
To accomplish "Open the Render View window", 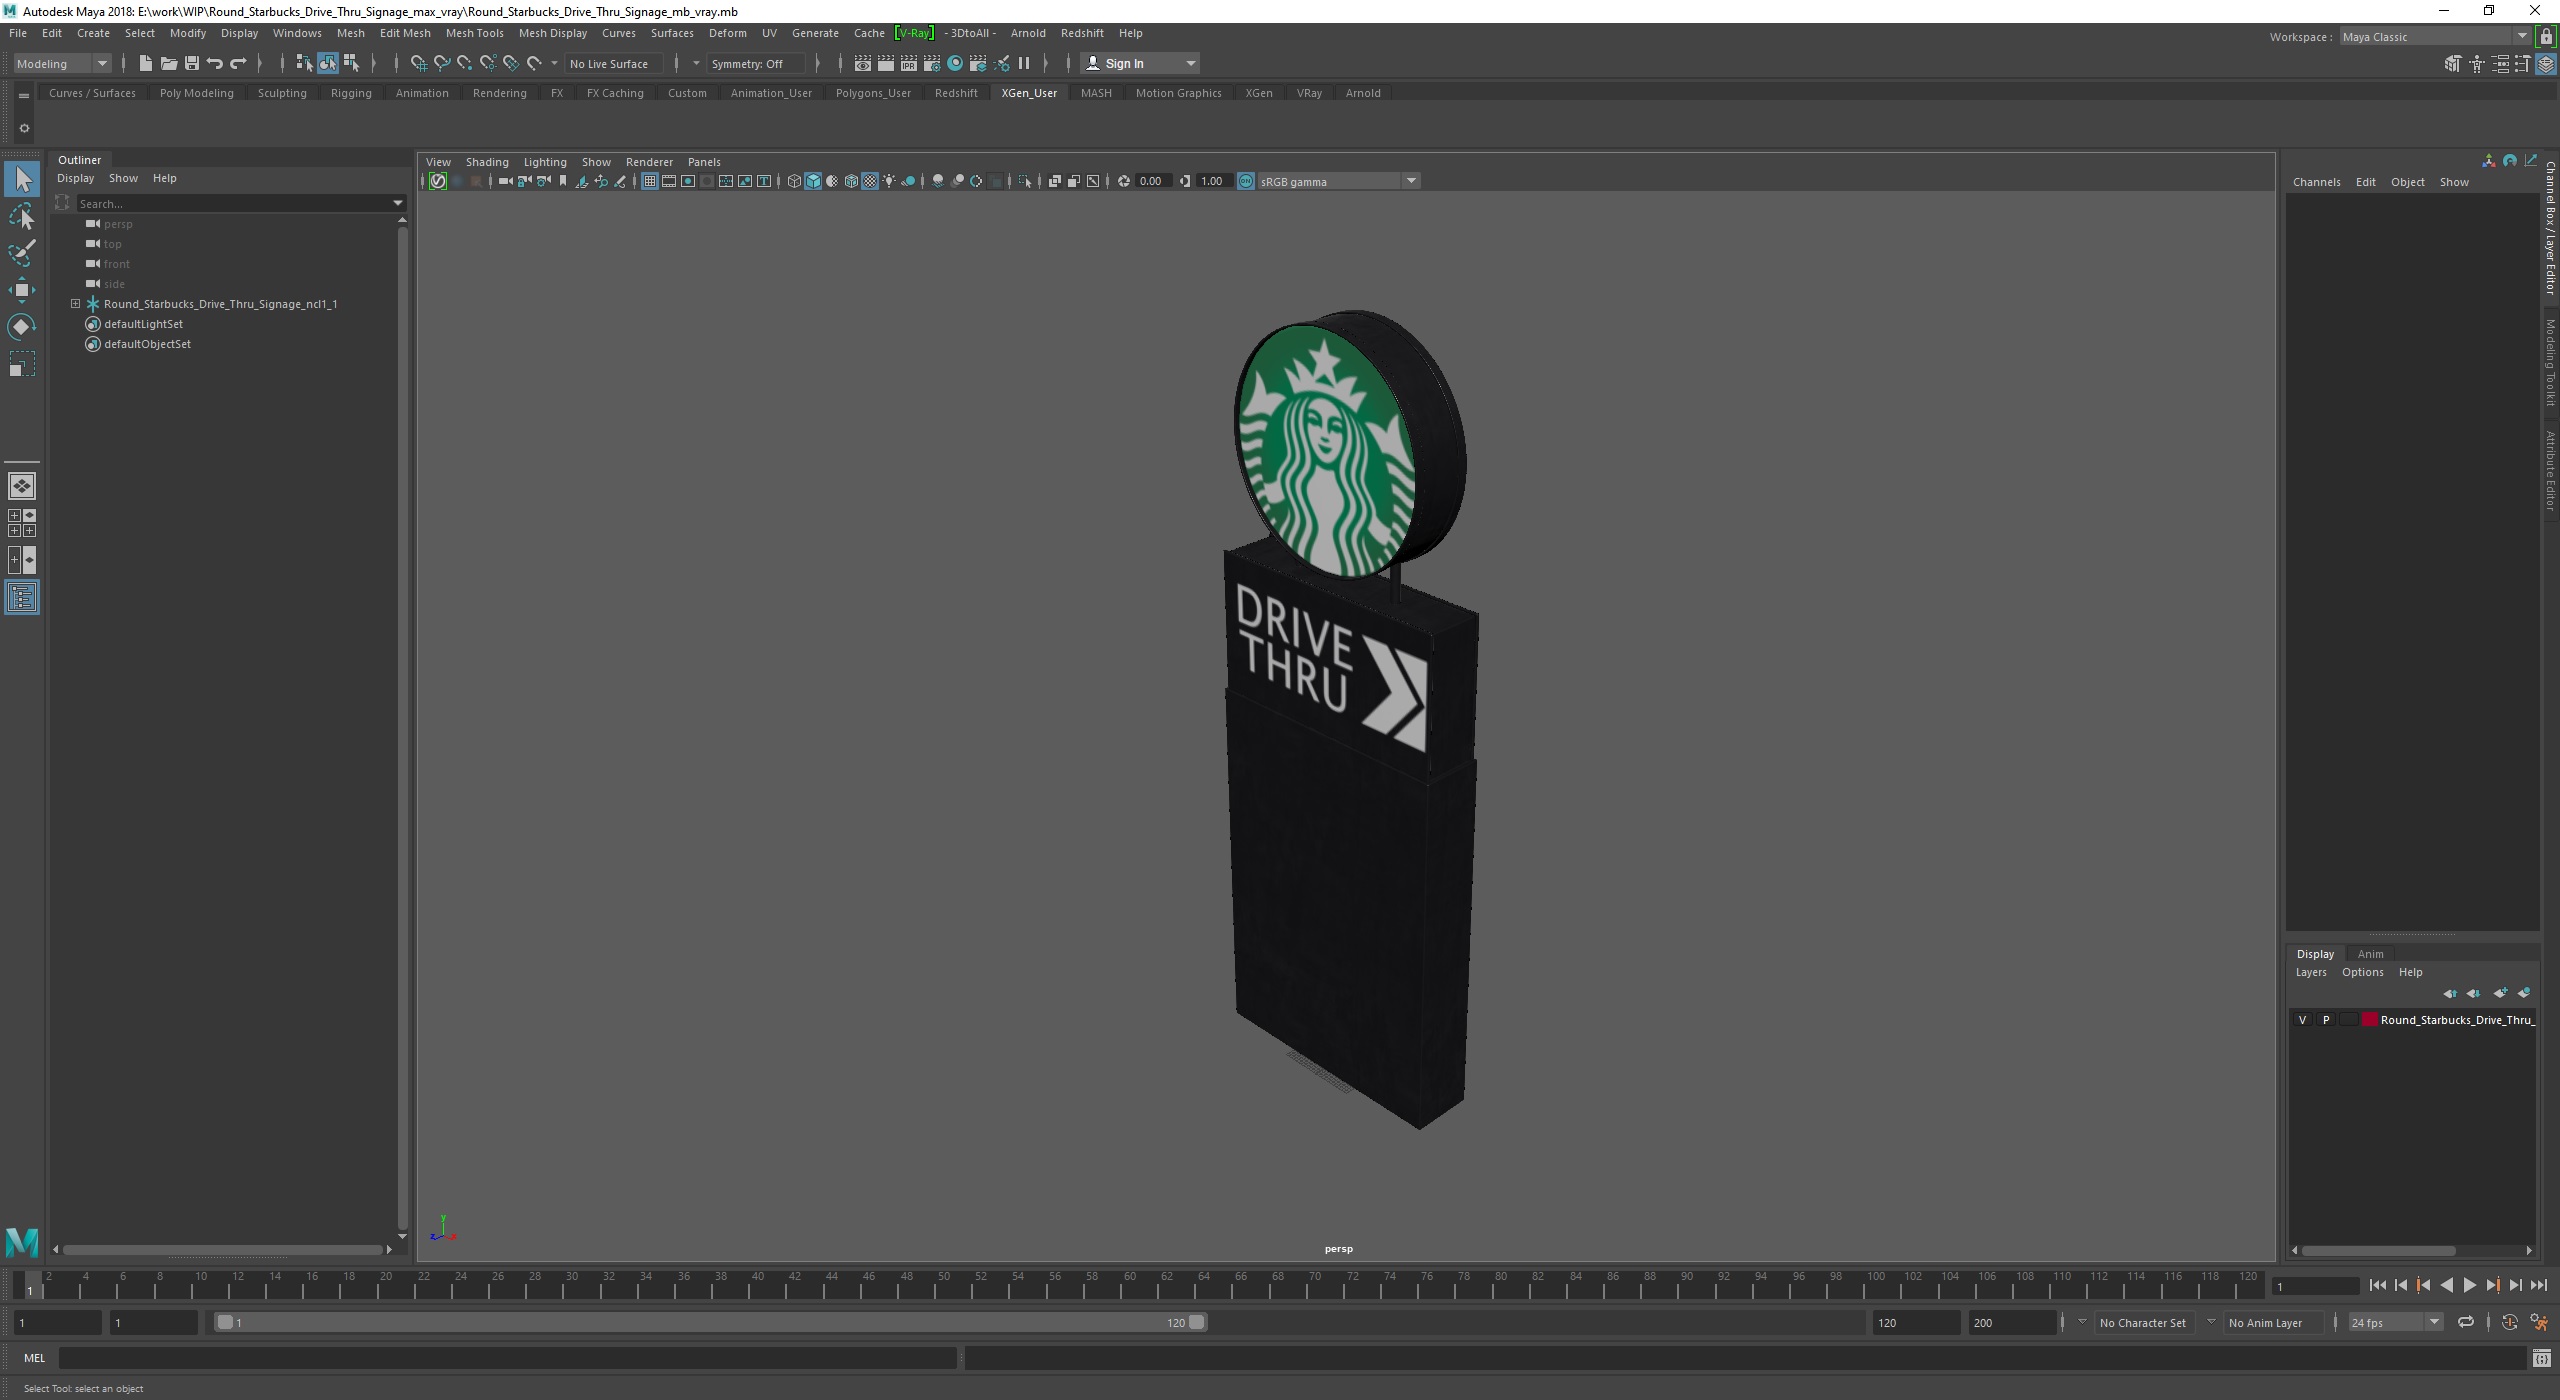I will click(x=862, y=63).
